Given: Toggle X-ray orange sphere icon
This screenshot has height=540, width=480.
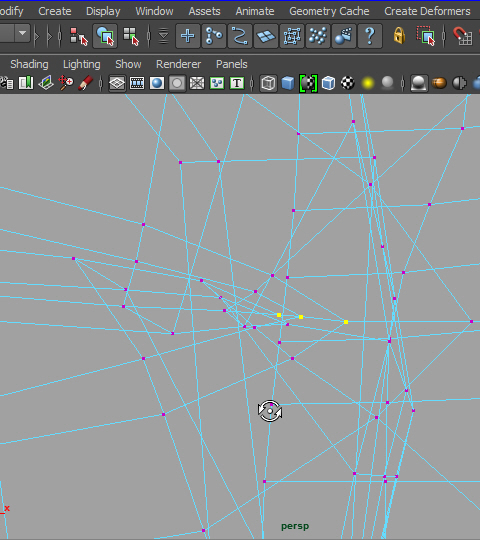Looking at the screenshot, I should coord(439,83).
